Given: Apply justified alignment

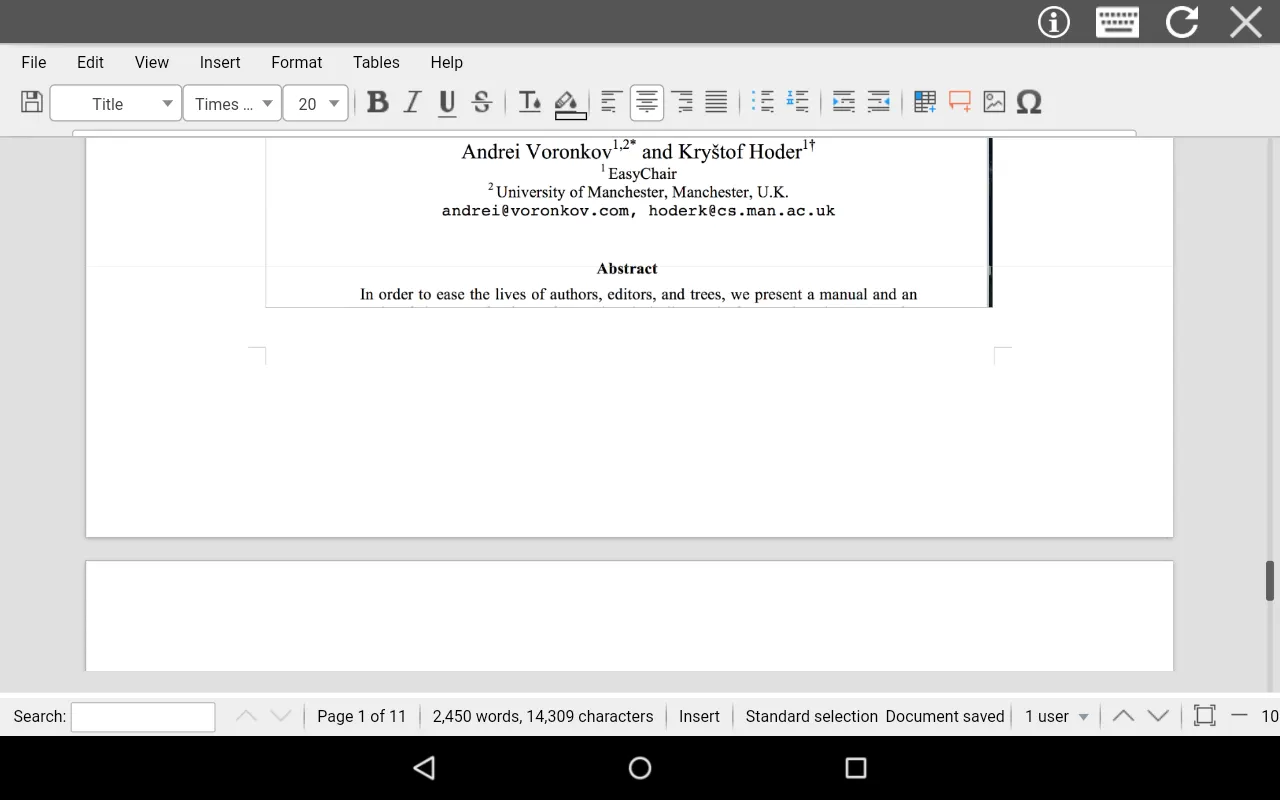Looking at the screenshot, I should [x=716, y=102].
